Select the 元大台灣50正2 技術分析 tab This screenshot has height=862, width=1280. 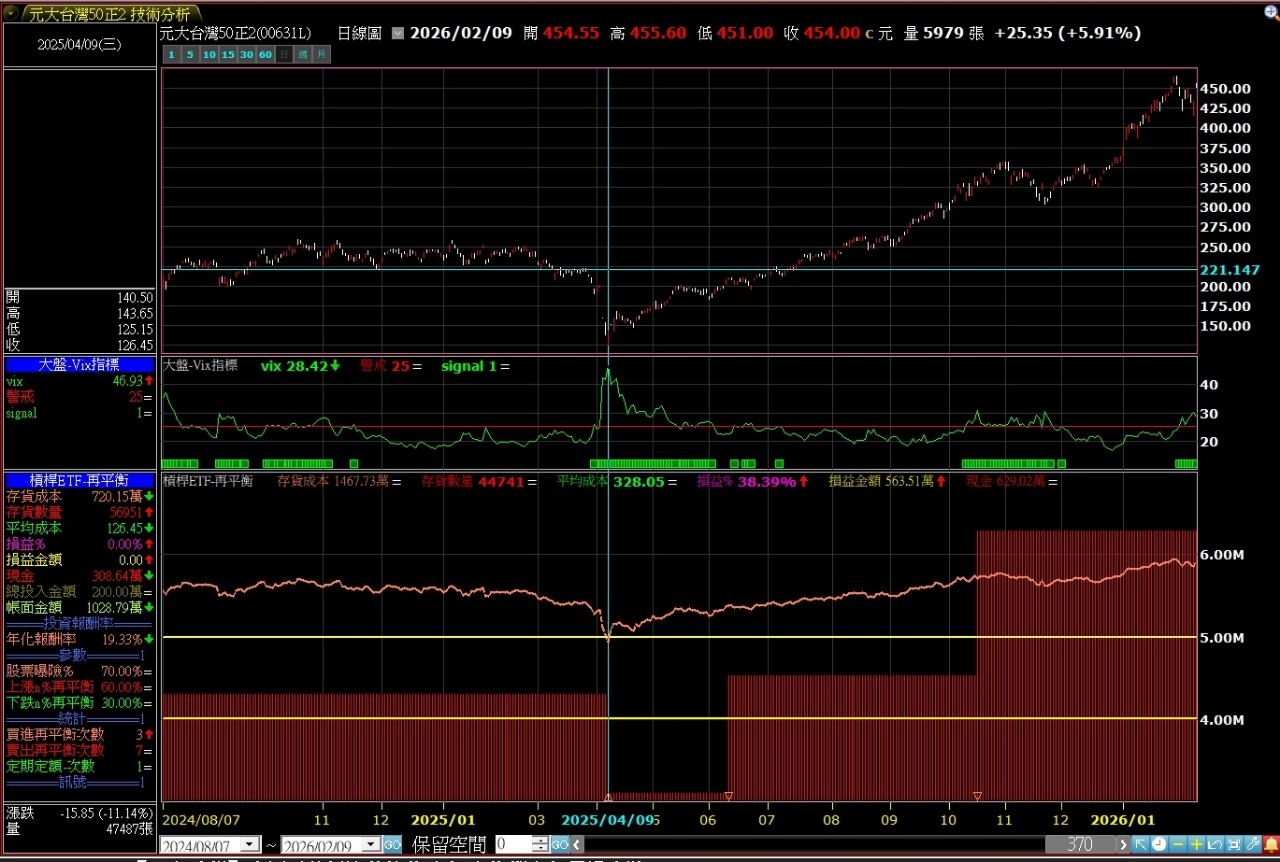tap(108, 14)
